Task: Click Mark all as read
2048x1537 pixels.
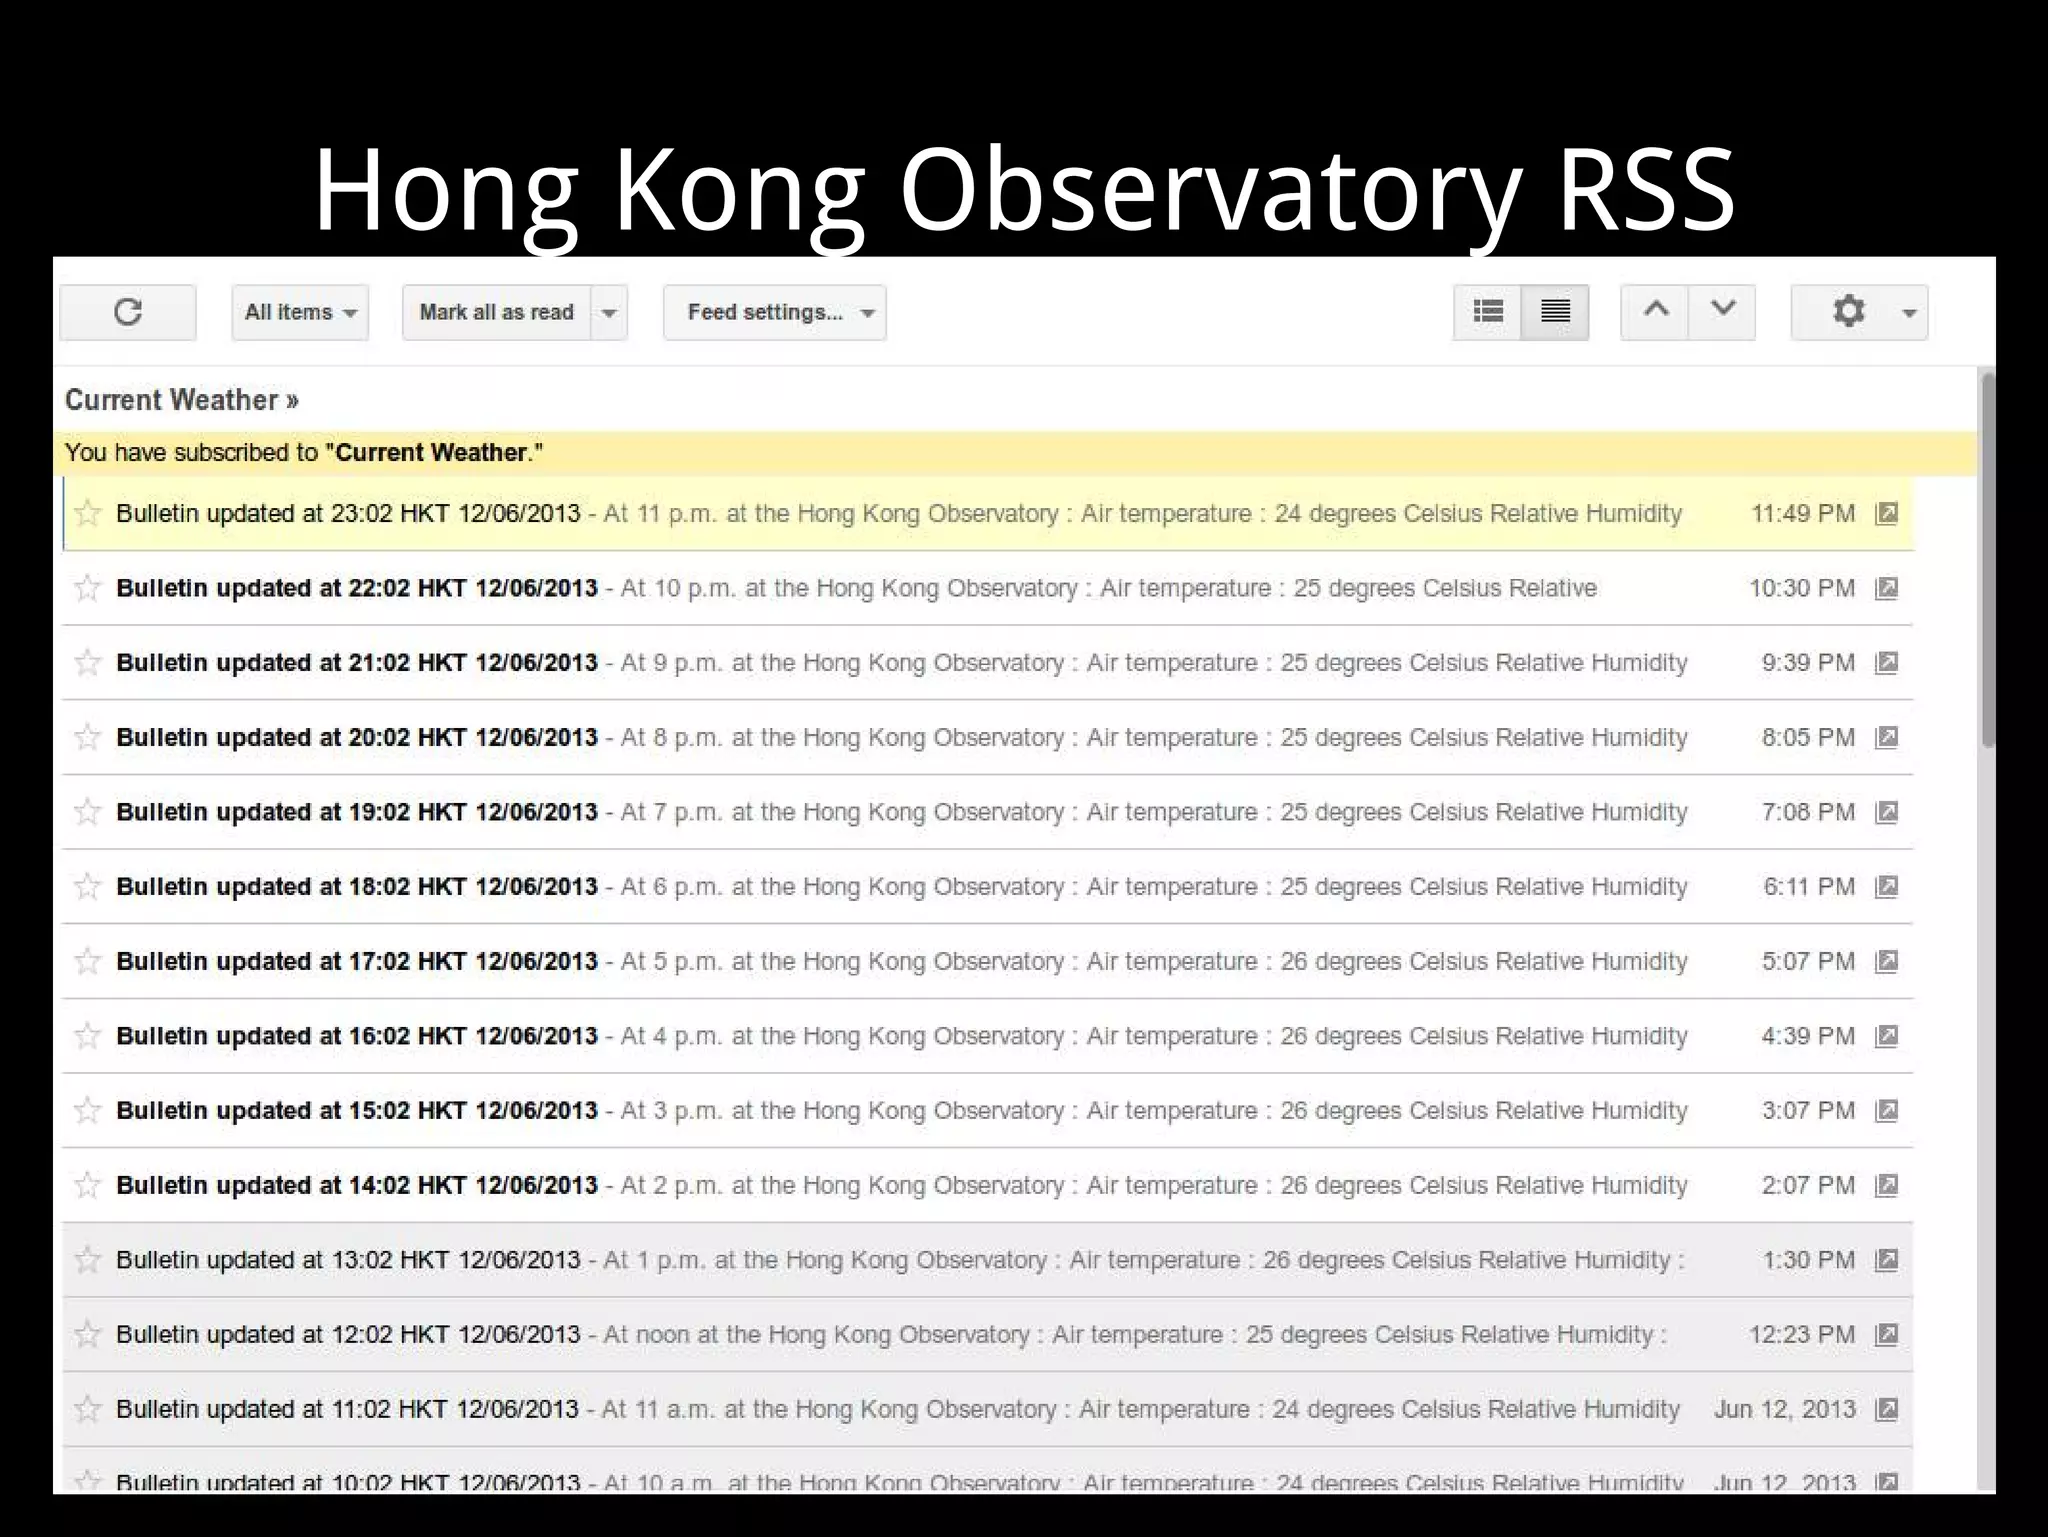Action: [497, 312]
